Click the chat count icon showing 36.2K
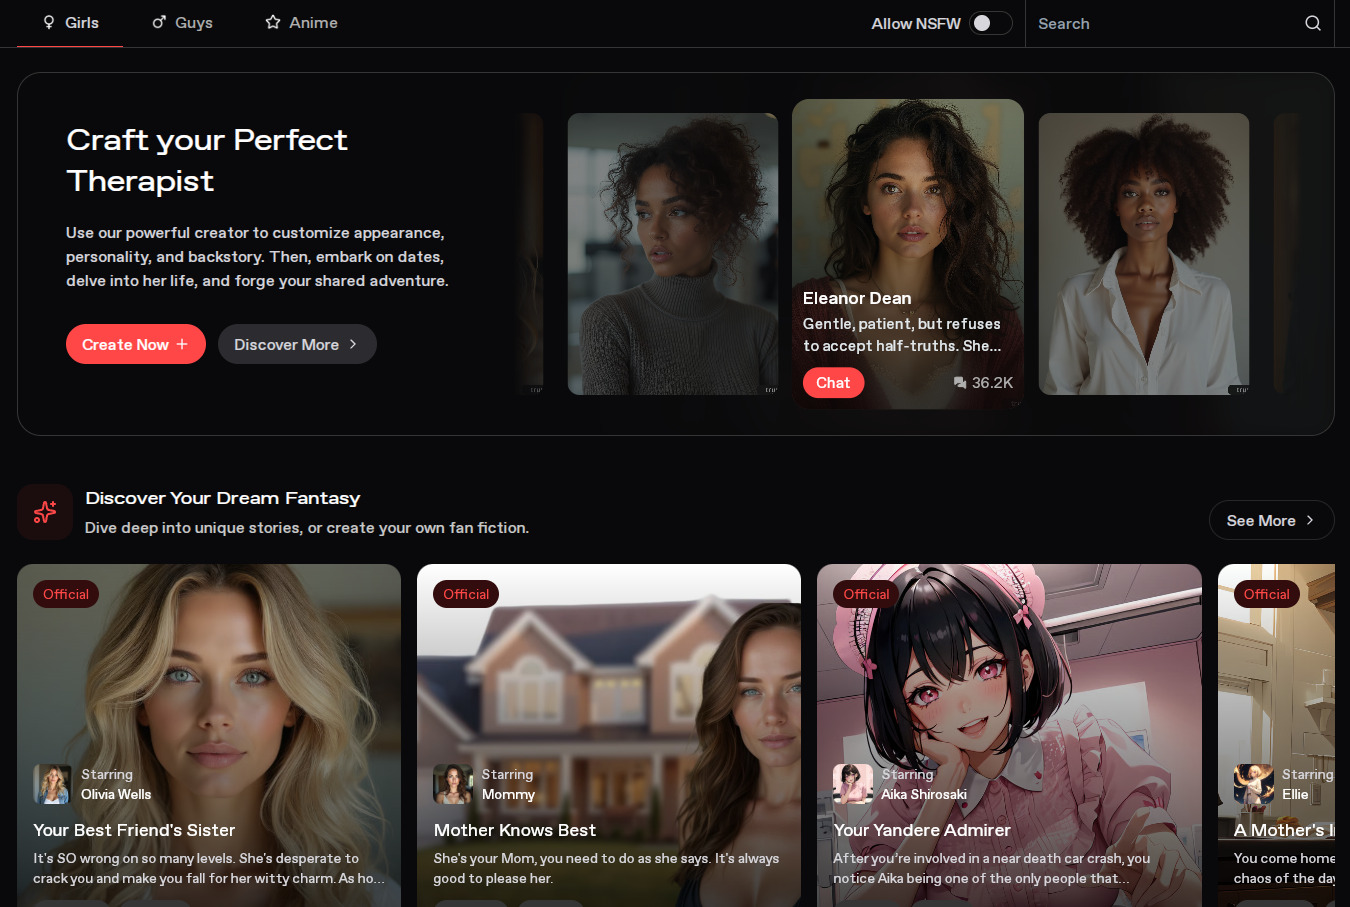Screen dimensions: 1350x907 (x=960, y=383)
